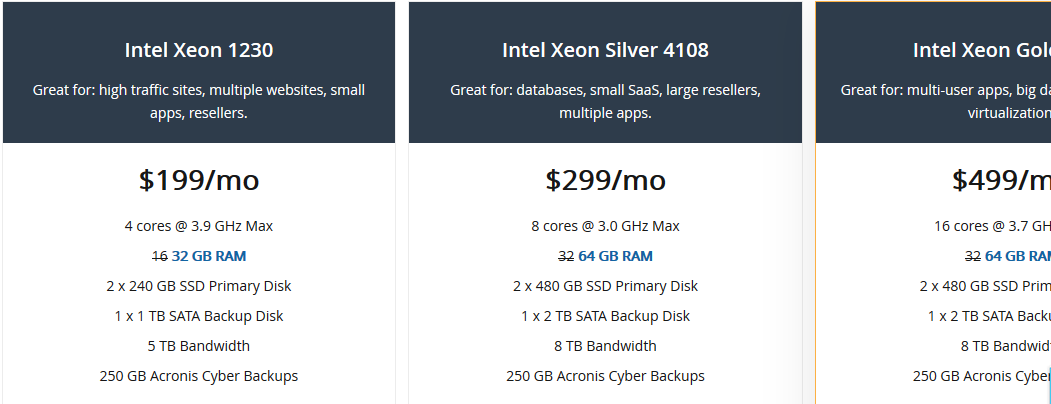
Task: Click '4 cores @ 3.9 GHz Max'
Action: (198, 226)
